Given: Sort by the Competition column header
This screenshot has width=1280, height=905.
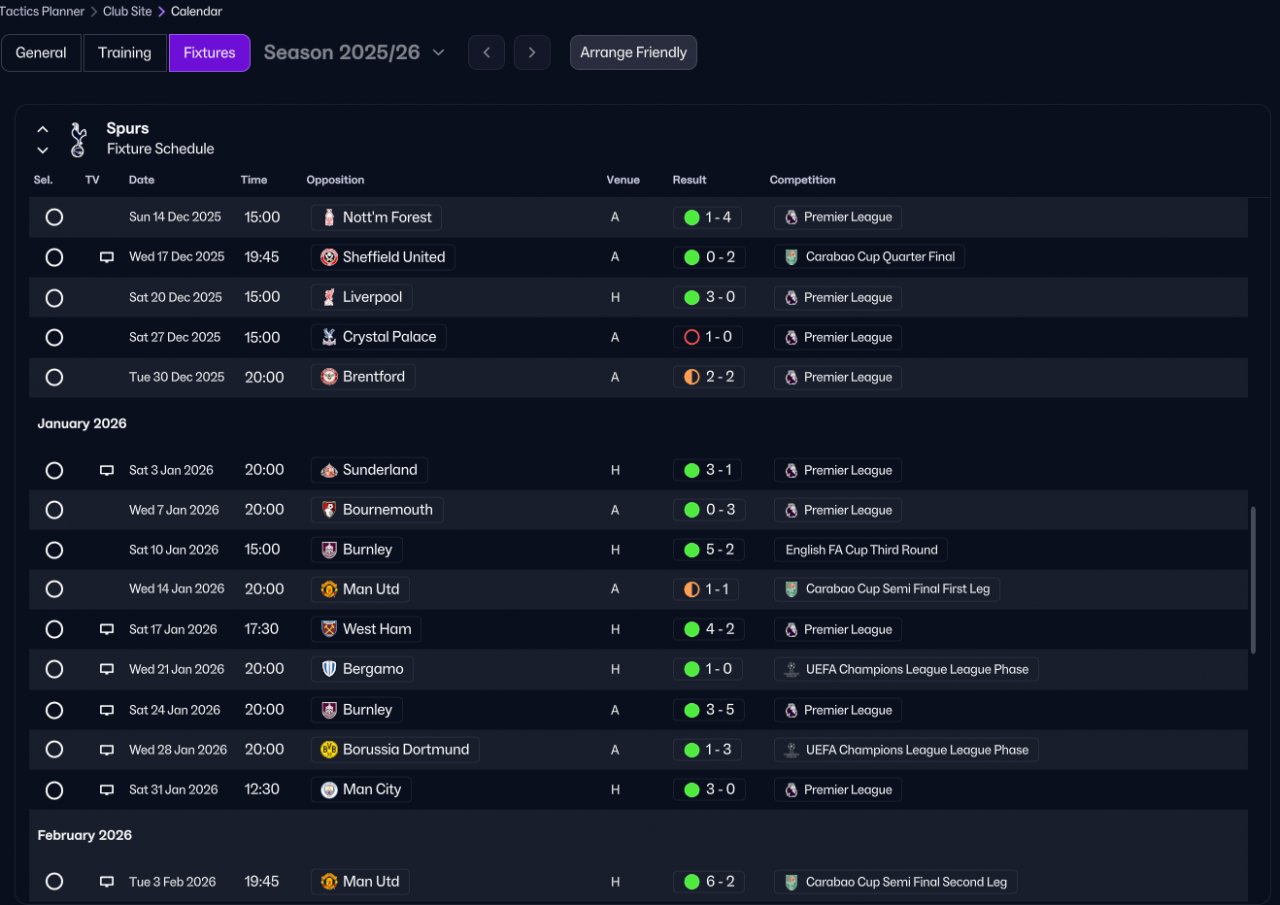Looking at the screenshot, I should (x=802, y=180).
